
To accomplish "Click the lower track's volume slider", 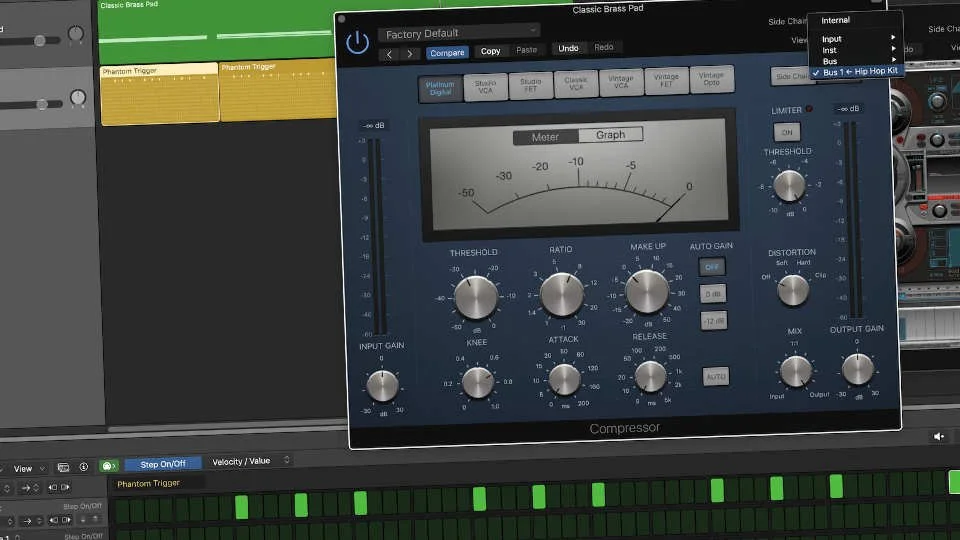I will pyautogui.click(x=42, y=105).
